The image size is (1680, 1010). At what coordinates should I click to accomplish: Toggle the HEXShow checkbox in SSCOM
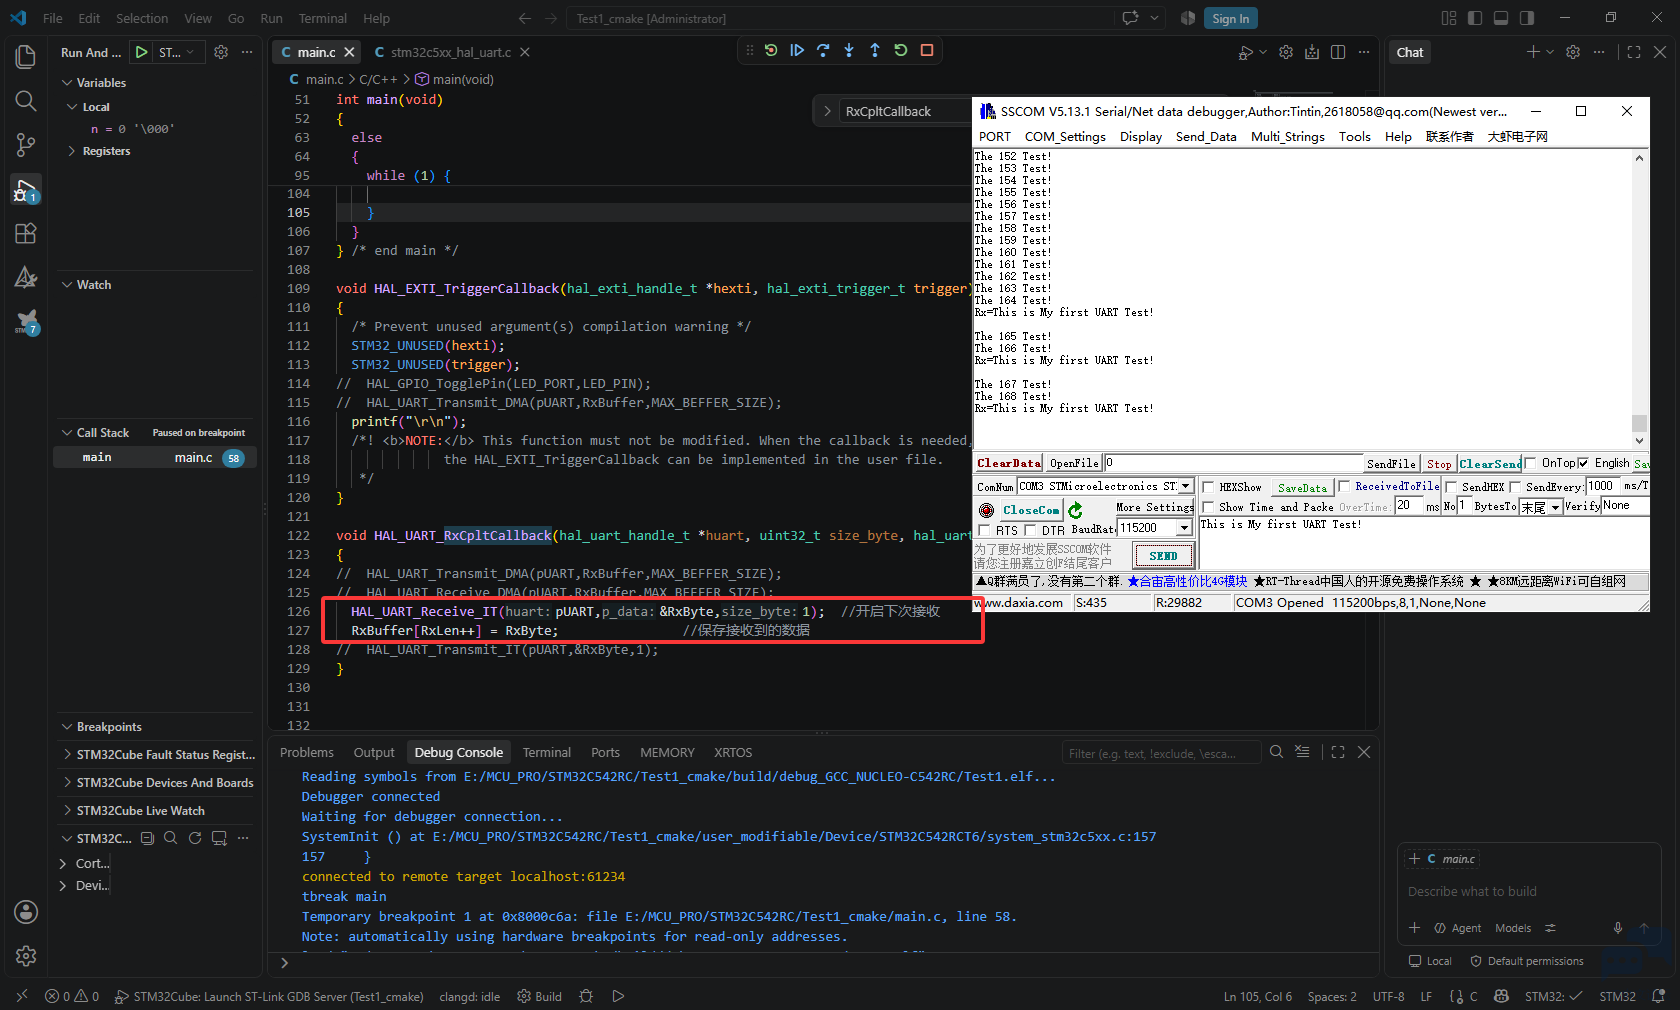point(1208,487)
